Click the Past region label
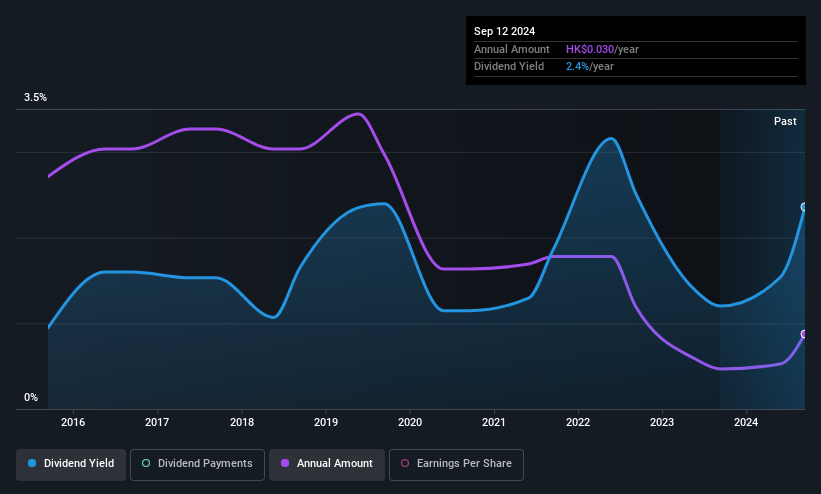Viewport: 821px width, 494px height. tap(785, 122)
